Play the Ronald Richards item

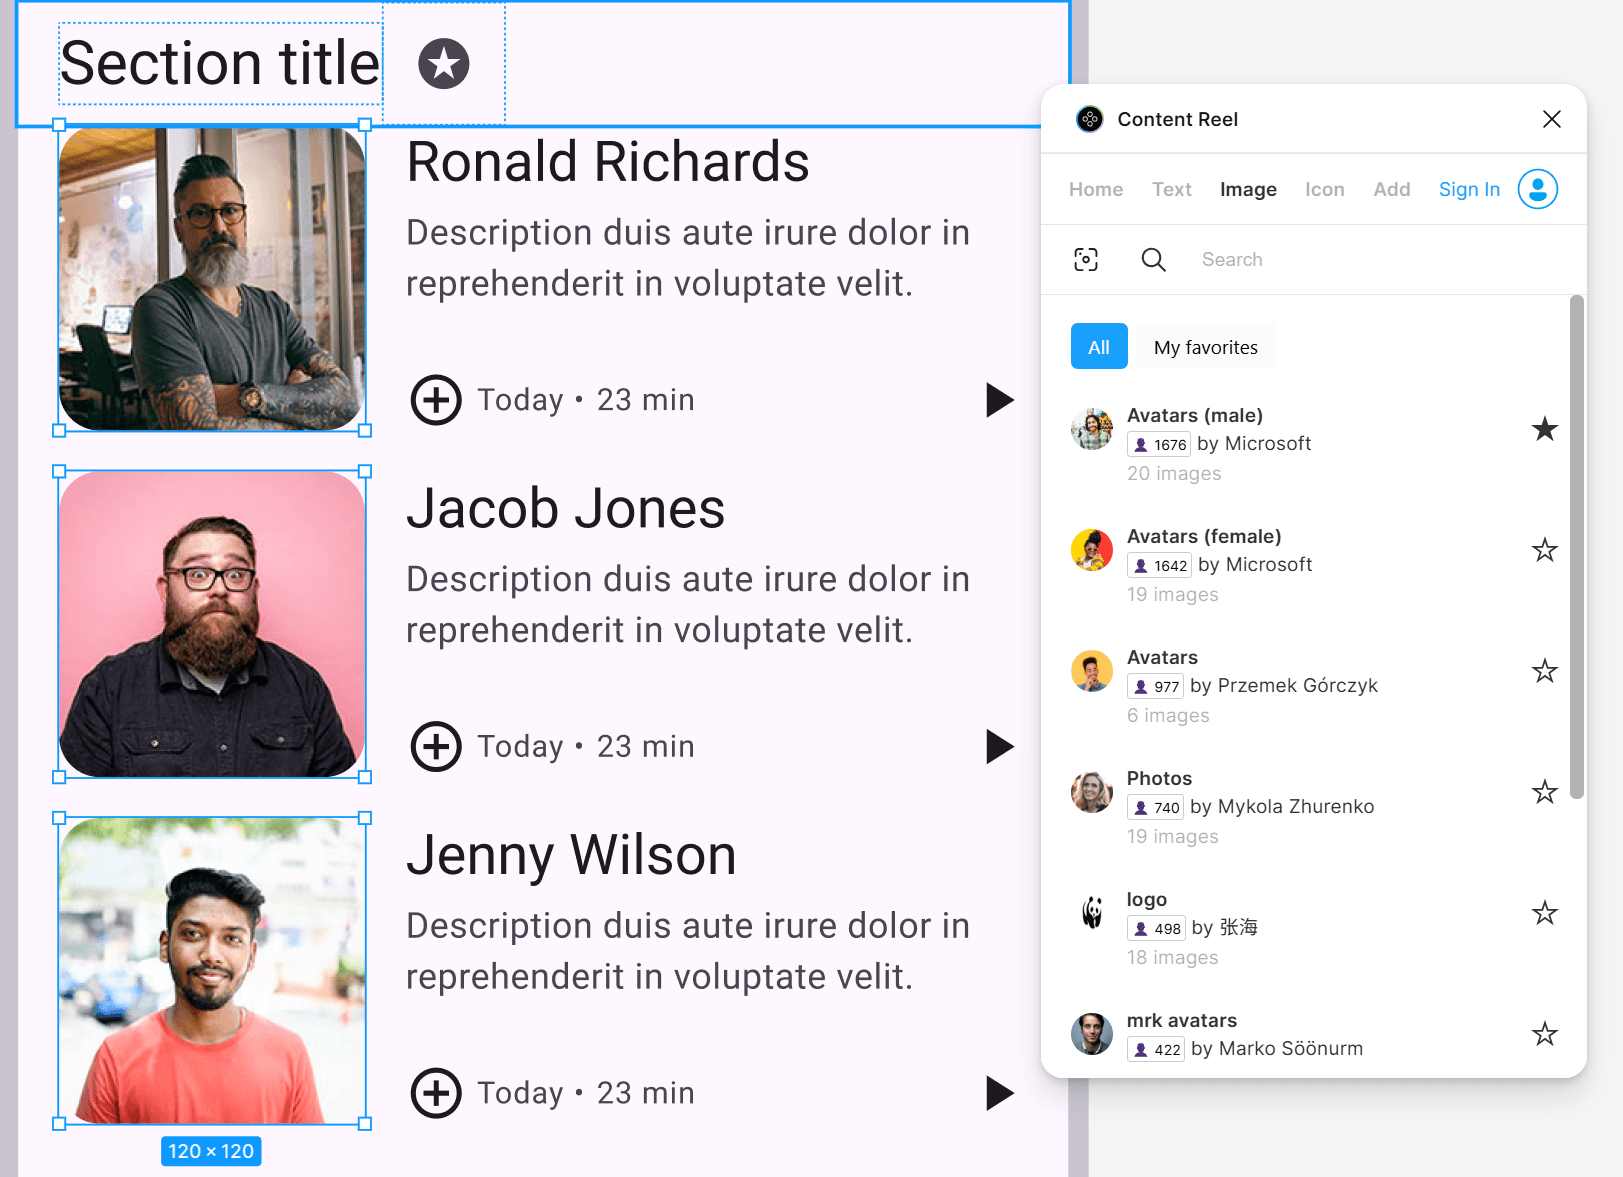[x=999, y=400]
